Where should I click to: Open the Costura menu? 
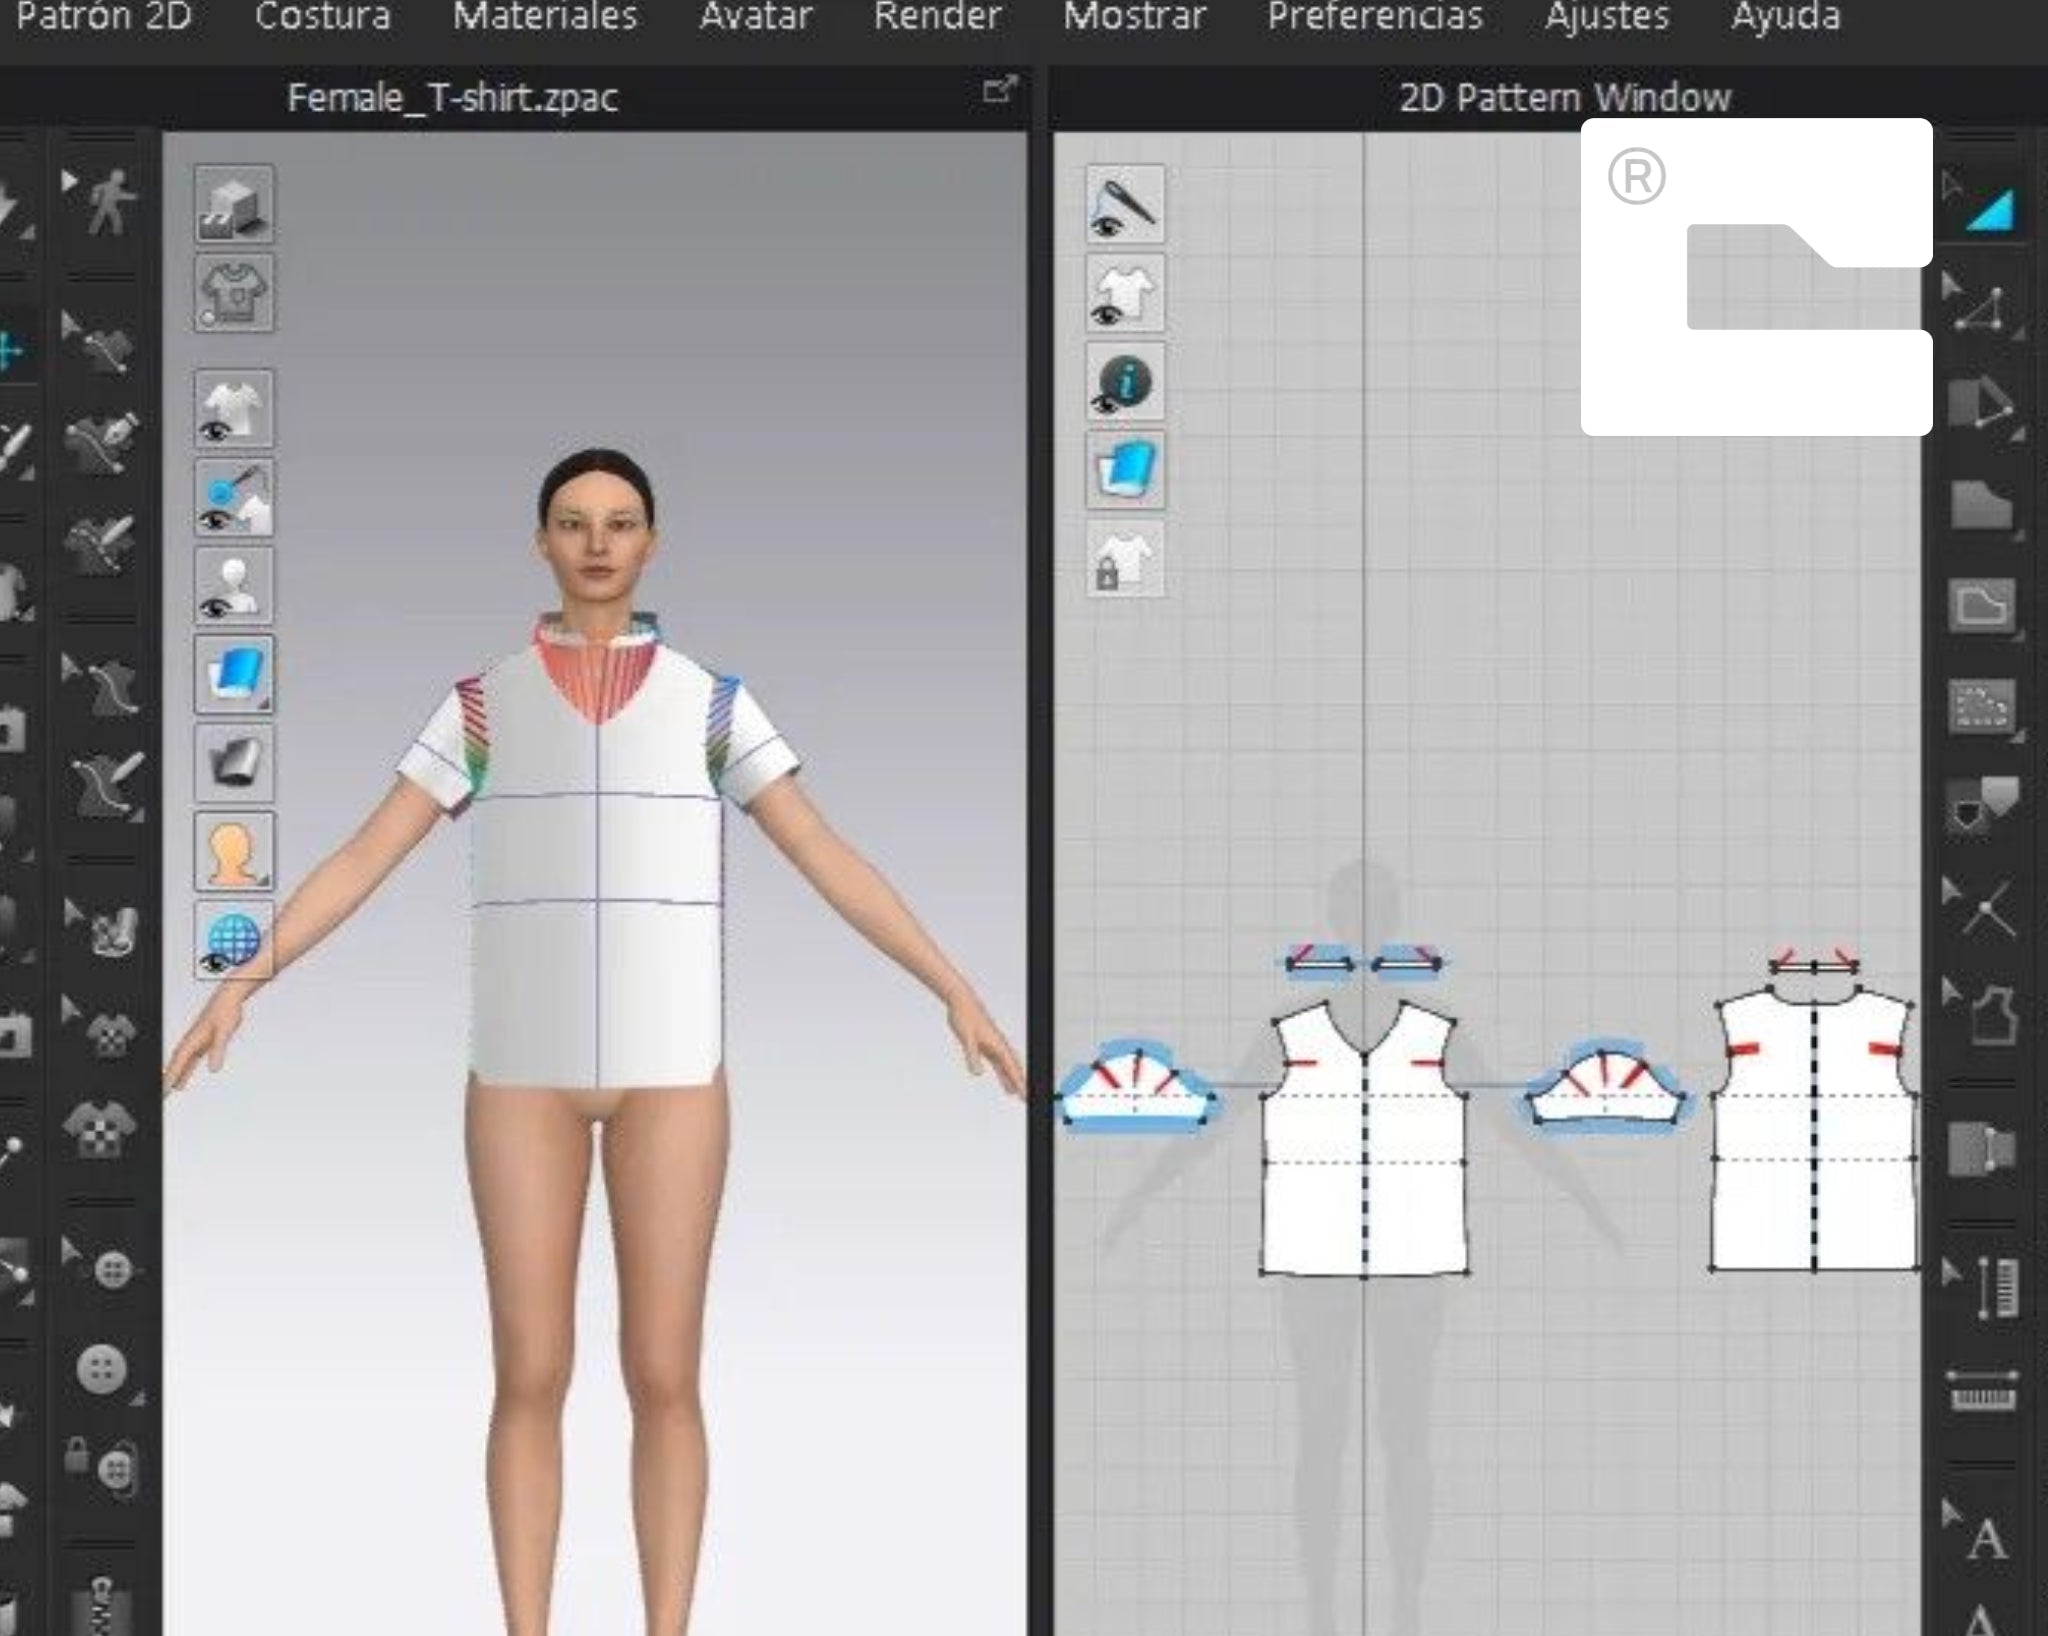coord(322,17)
